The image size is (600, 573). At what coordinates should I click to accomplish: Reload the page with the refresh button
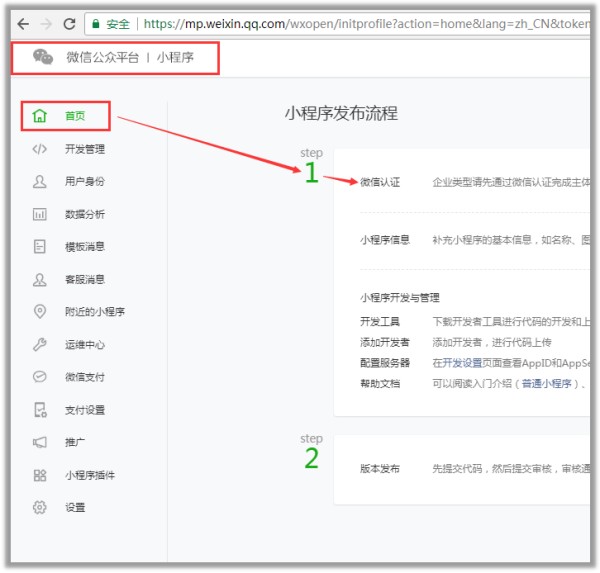tap(69, 23)
